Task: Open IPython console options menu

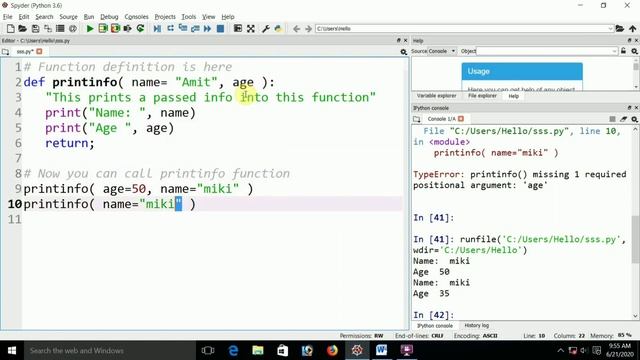Action: [x=635, y=119]
